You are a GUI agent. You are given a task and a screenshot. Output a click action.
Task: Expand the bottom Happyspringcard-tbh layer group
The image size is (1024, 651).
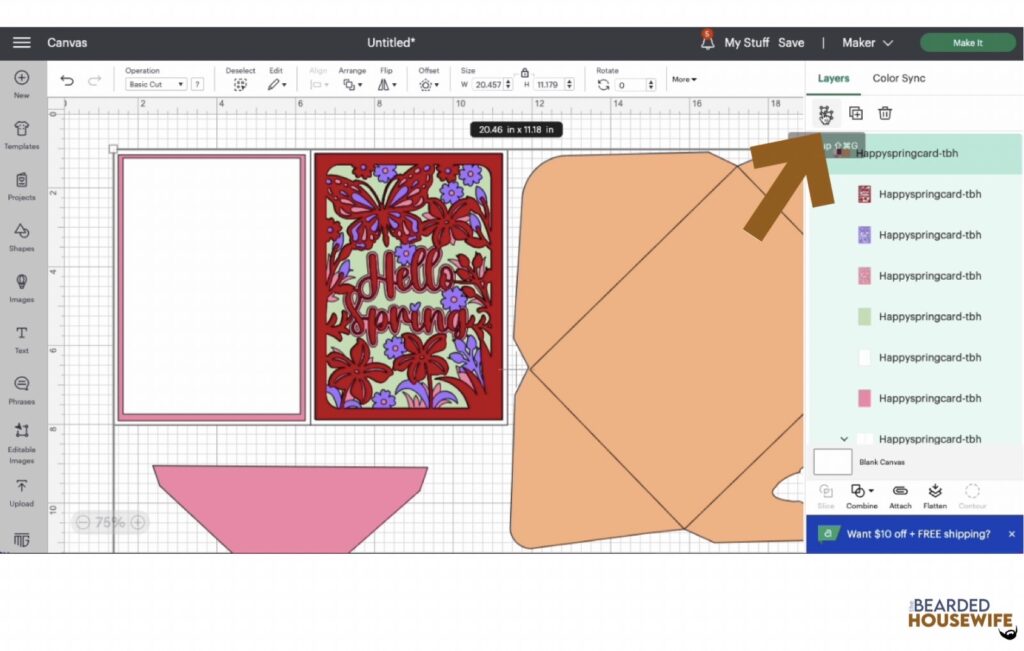pos(843,438)
